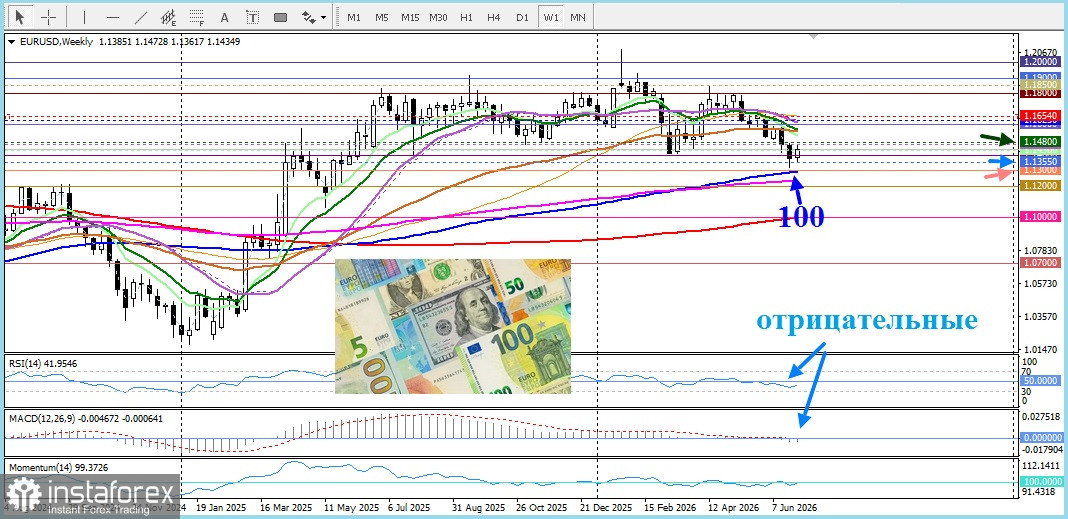The height and width of the screenshot is (519, 1068).
Task: Click the EURUSD,Weekly chart title
Action: [57, 42]
